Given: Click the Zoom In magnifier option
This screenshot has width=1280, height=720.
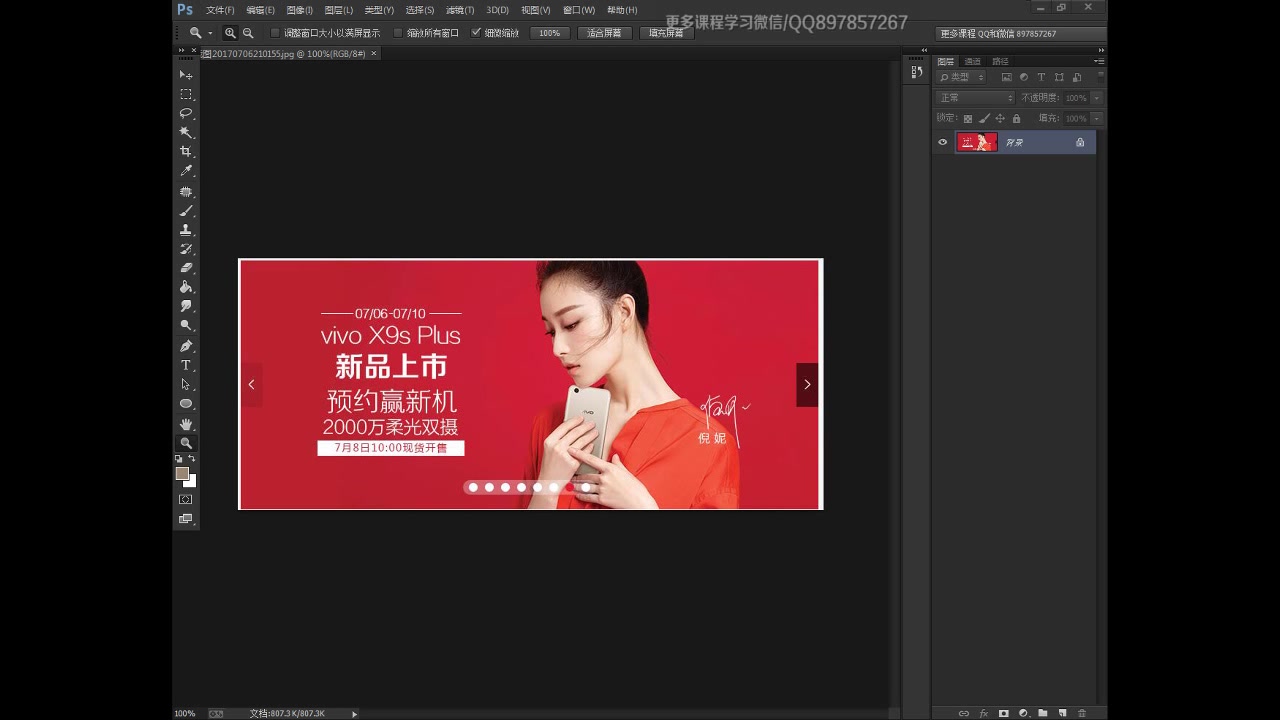Looking at the screenshot, I should point(230,33).
